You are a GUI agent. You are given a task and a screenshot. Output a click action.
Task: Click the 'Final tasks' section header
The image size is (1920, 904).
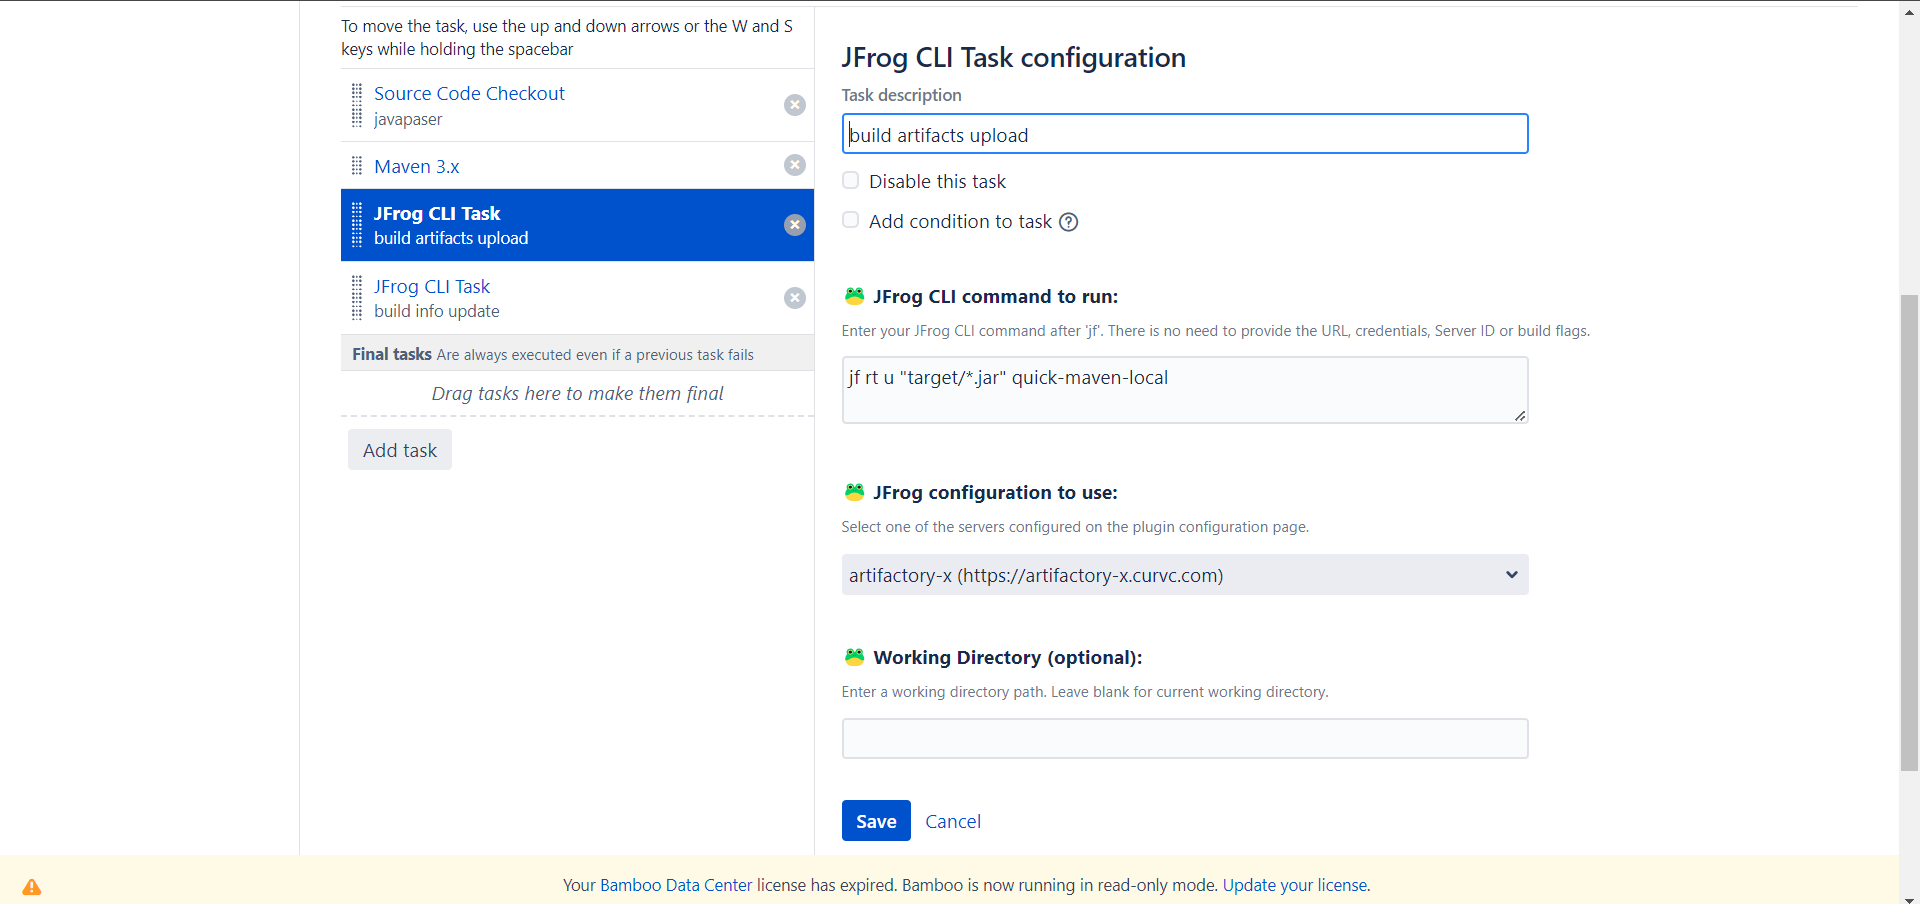[x=577, y=354]
